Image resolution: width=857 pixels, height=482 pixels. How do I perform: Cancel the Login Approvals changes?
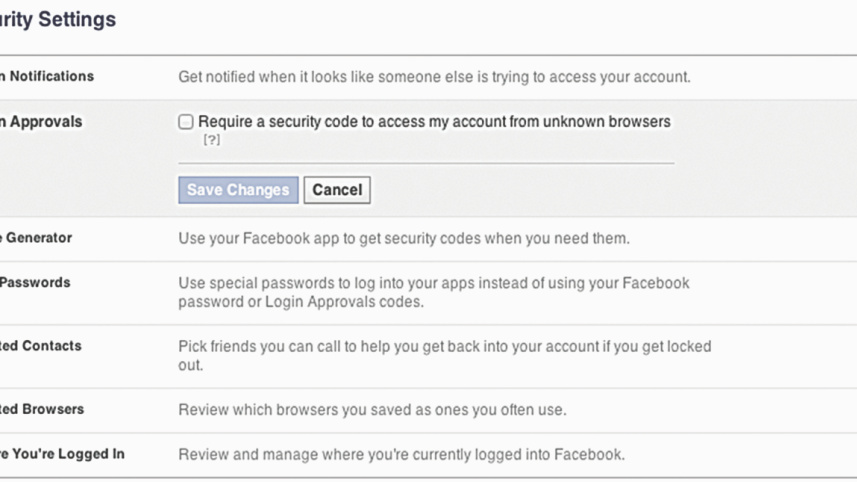point(337,190)
